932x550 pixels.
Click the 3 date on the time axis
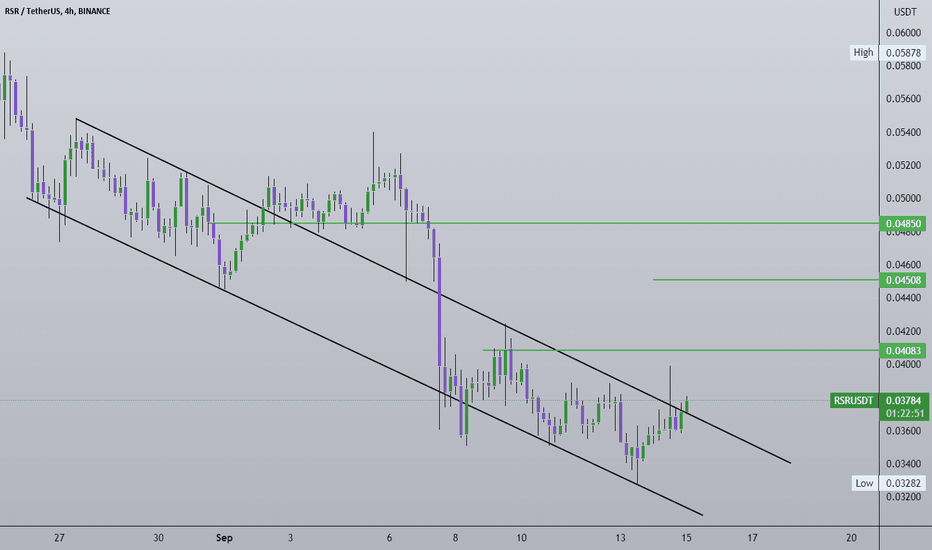(291, 538)
